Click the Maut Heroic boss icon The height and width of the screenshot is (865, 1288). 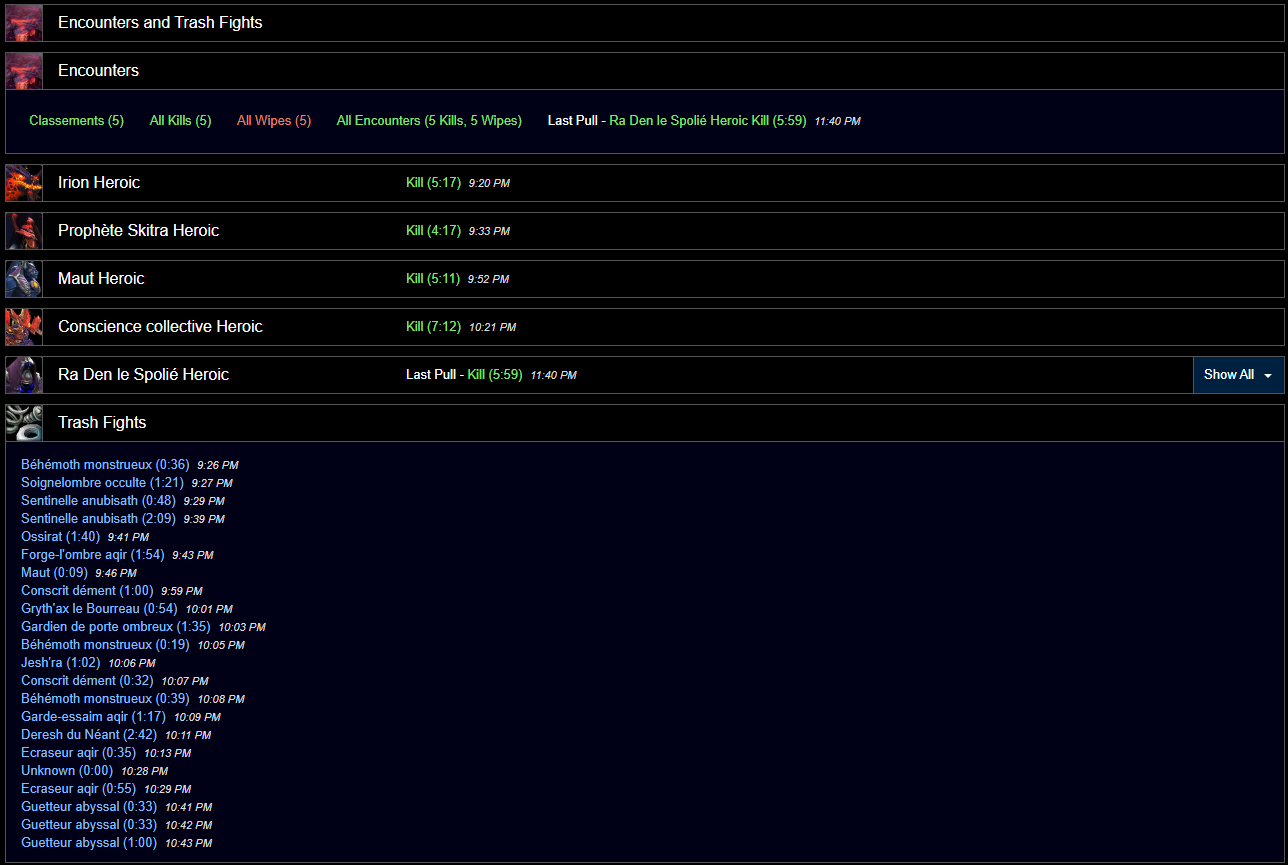(x=24, y=279)
